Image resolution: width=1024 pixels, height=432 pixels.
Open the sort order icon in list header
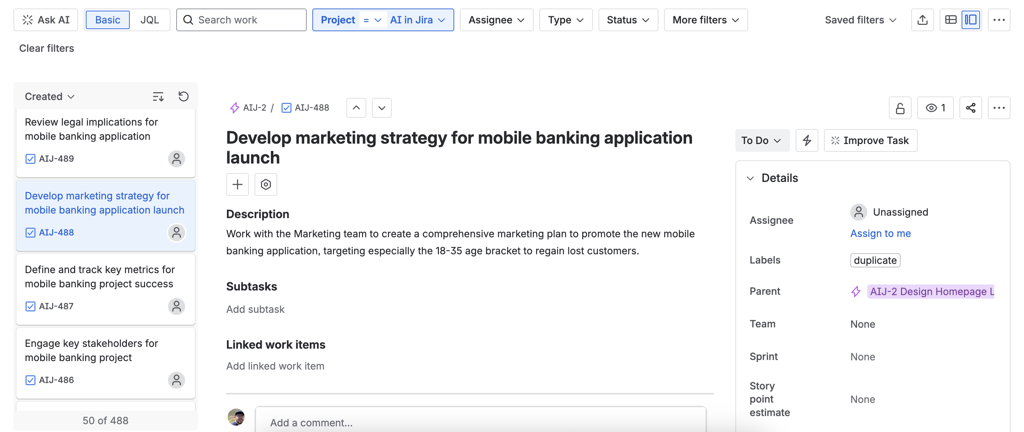[158, 97]
